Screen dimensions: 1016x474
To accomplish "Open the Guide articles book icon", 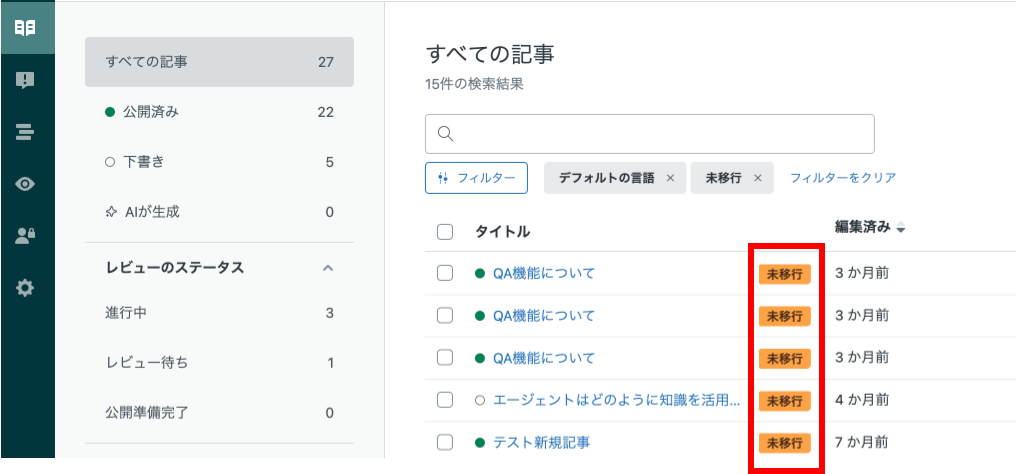I will tap(25, 28).
